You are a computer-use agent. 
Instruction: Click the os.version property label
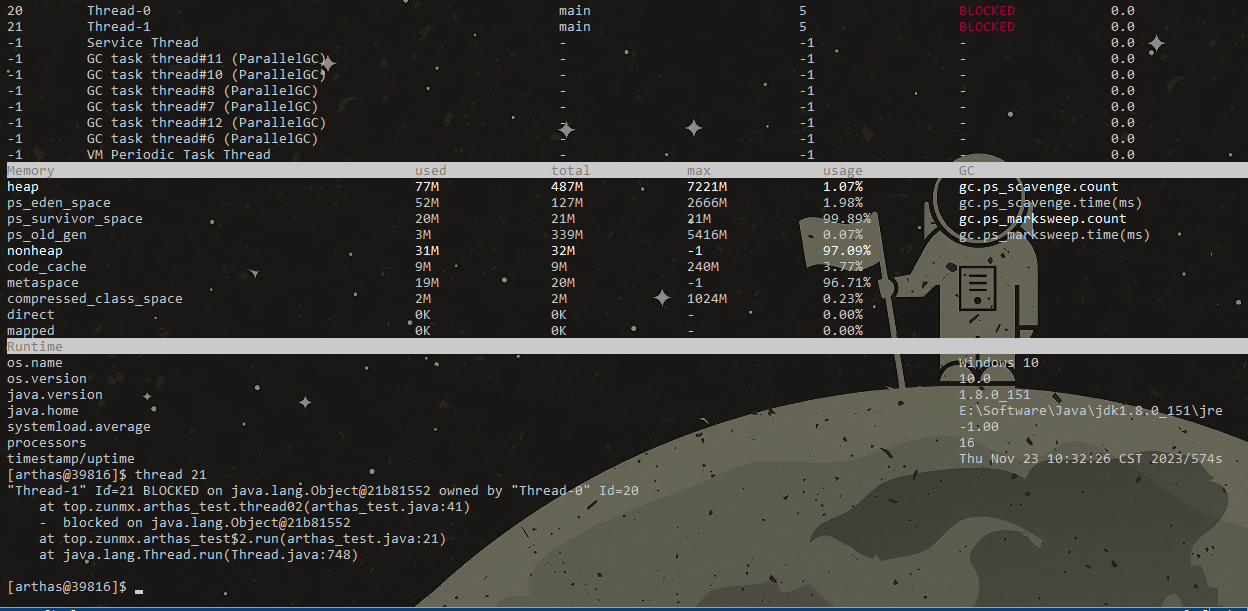point(47,379)
